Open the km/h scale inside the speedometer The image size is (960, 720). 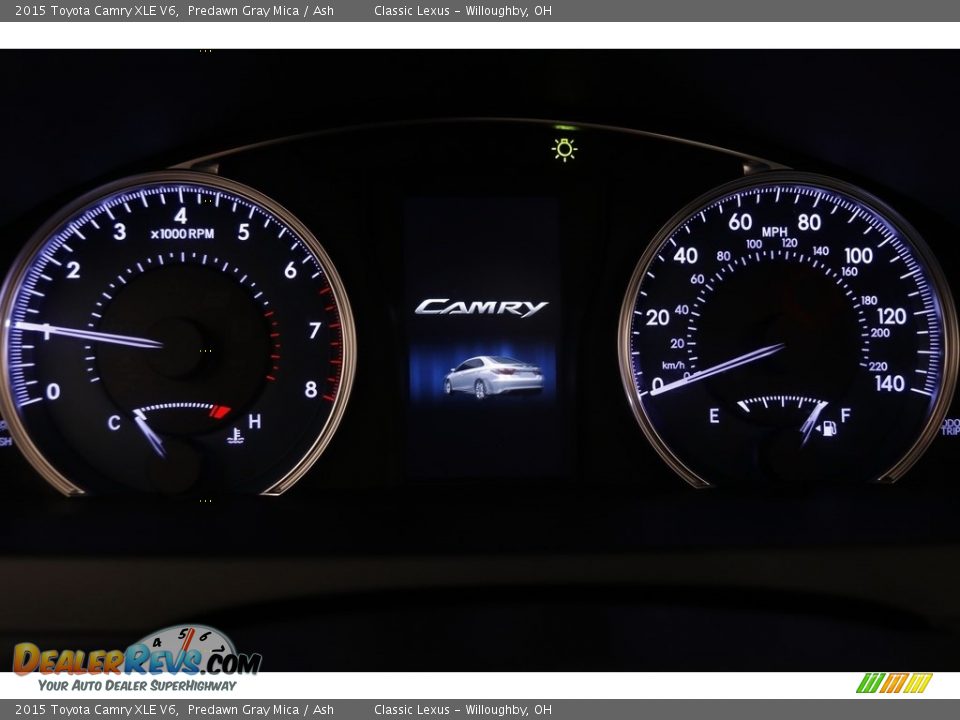[x=673, y=365]
